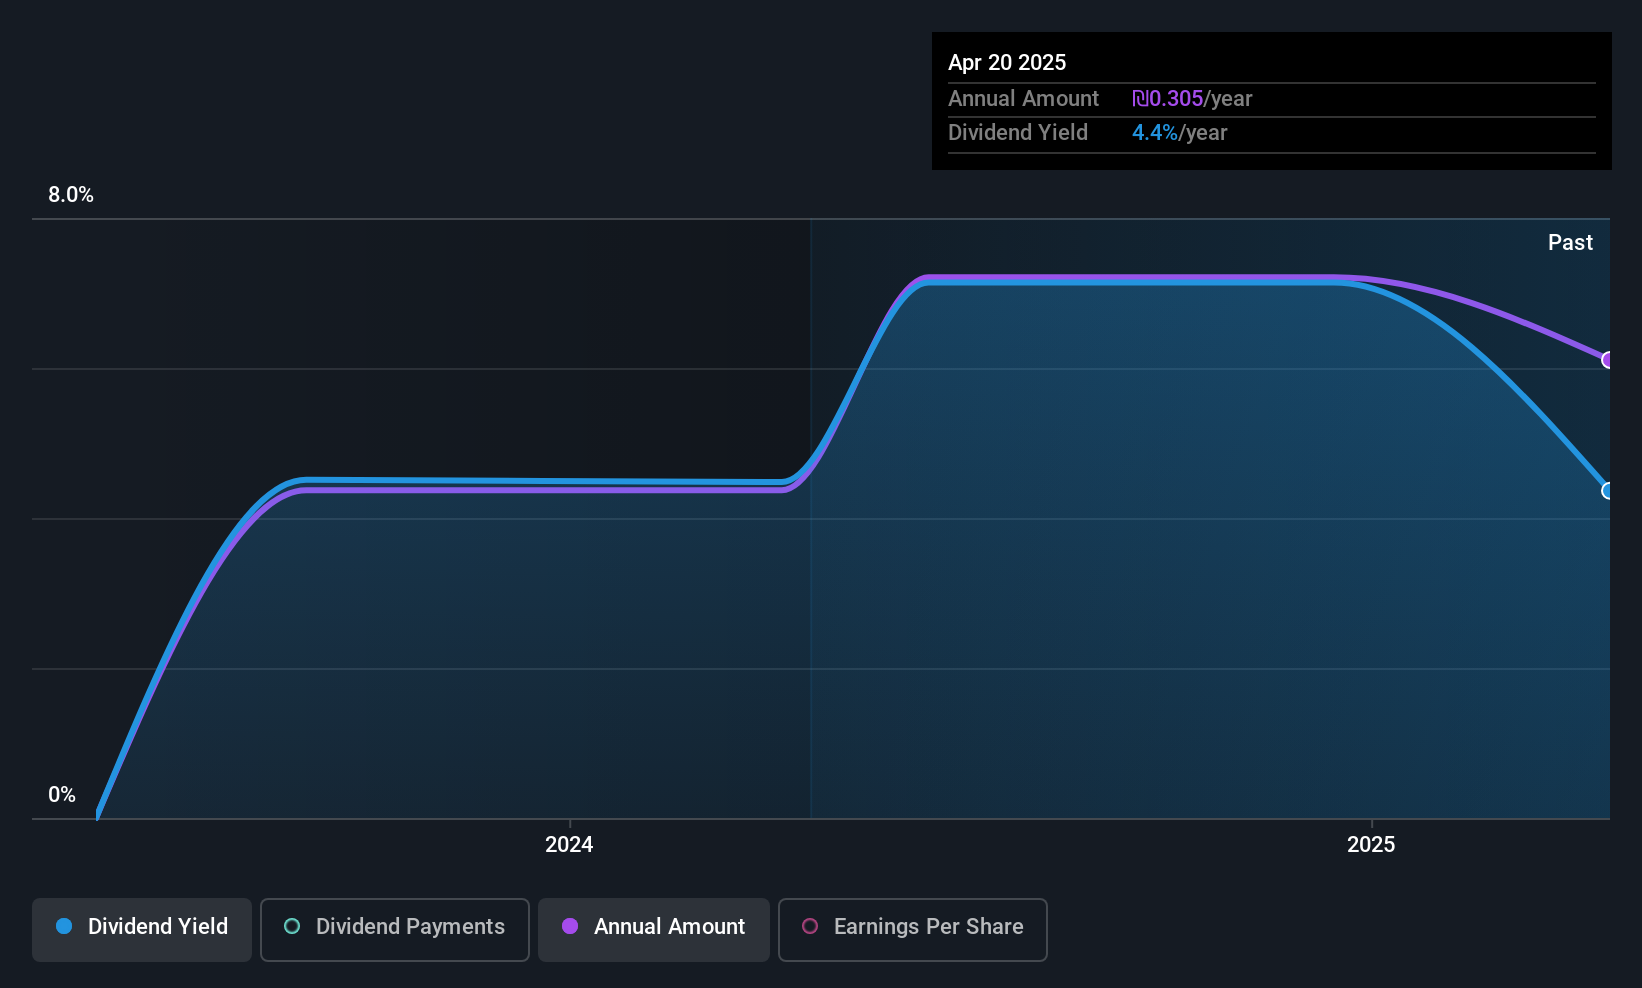Screen dimensions: 1642x988
Task: Select the purple Annual Amount endpoint marker
Action: tap(1608, 360)
